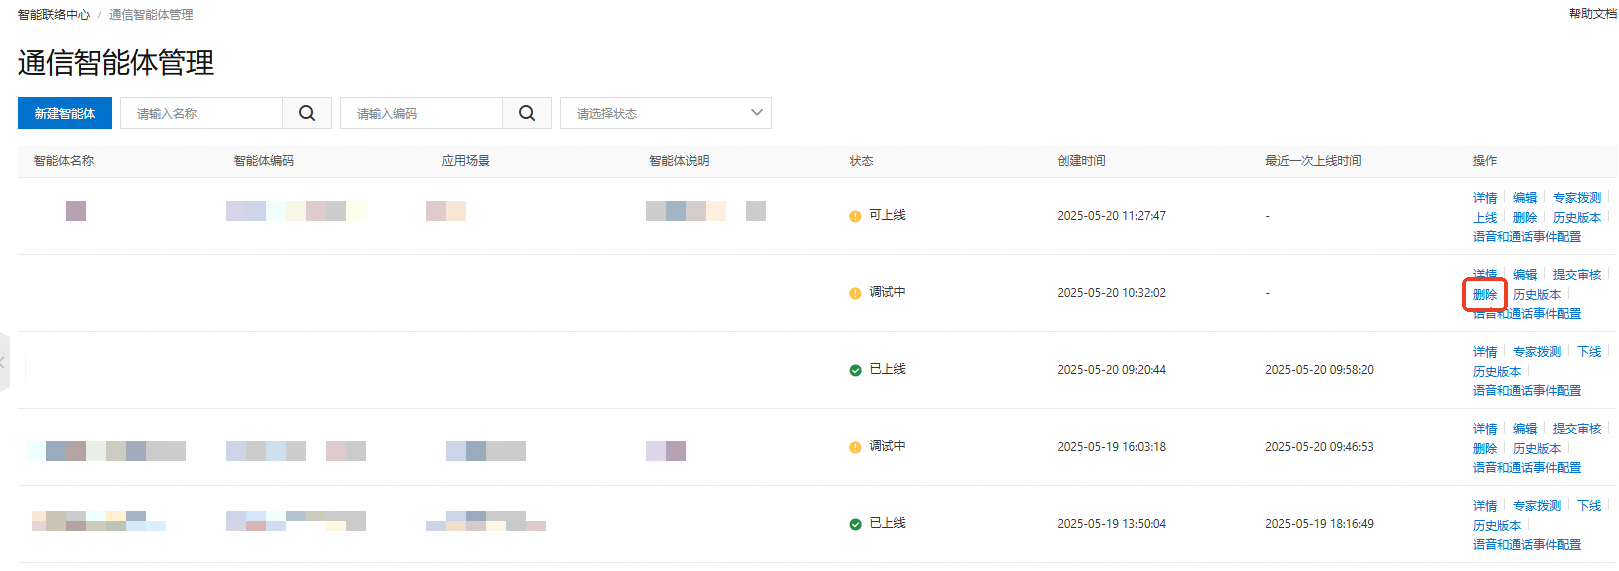Screen dimensions: 1619x571
Task: Click 专家拨测 in the 09:20:44 row
Action: [x=1537, y=352]
